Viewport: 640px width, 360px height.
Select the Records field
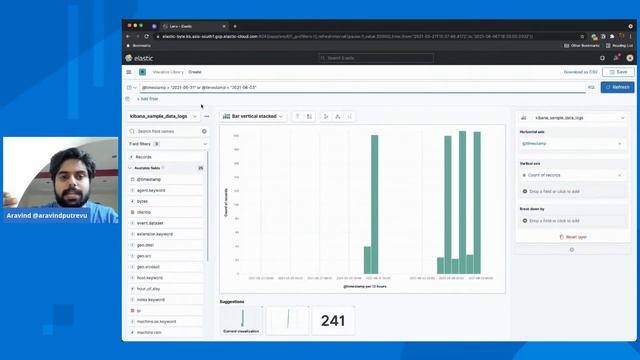[166, 157]
